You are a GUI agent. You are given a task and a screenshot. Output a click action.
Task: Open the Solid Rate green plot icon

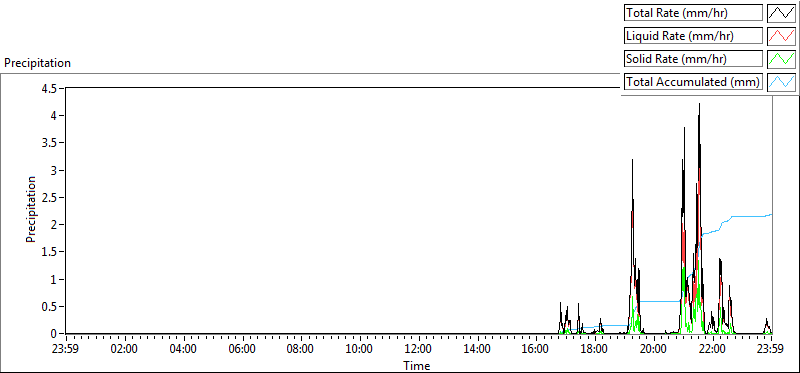click(781, 59)
